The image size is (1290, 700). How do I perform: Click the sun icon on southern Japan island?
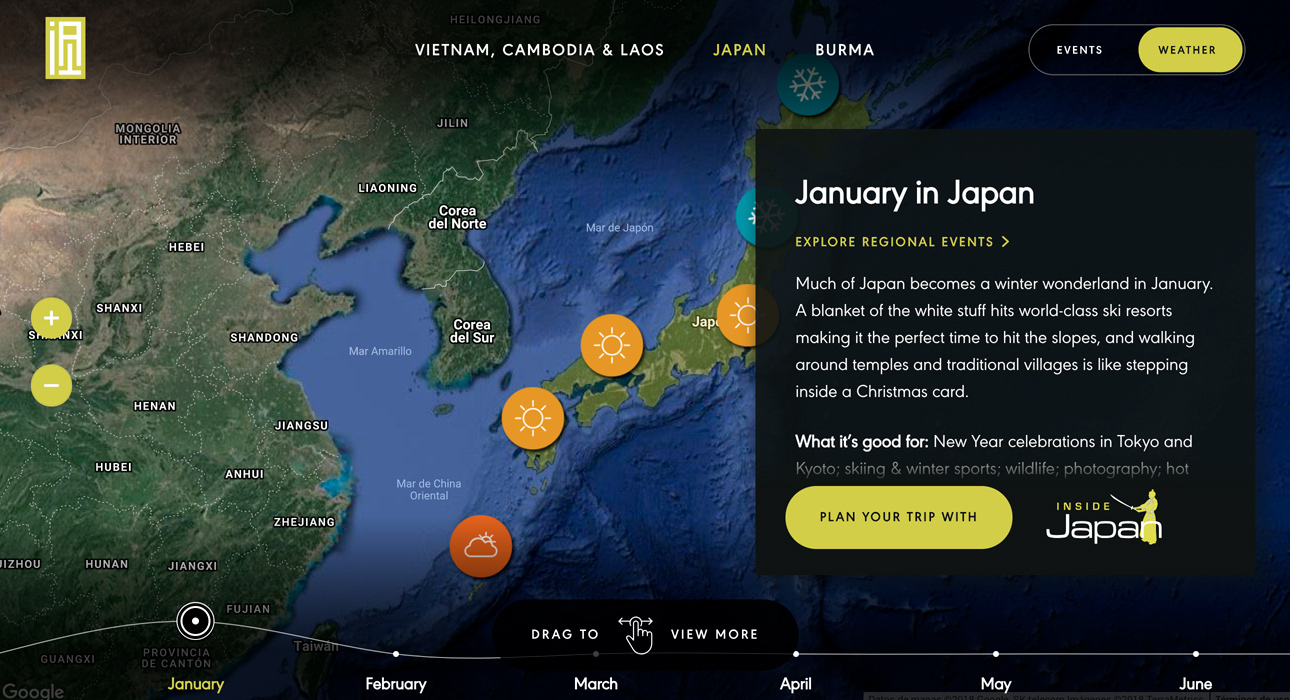tap(532, 418)
